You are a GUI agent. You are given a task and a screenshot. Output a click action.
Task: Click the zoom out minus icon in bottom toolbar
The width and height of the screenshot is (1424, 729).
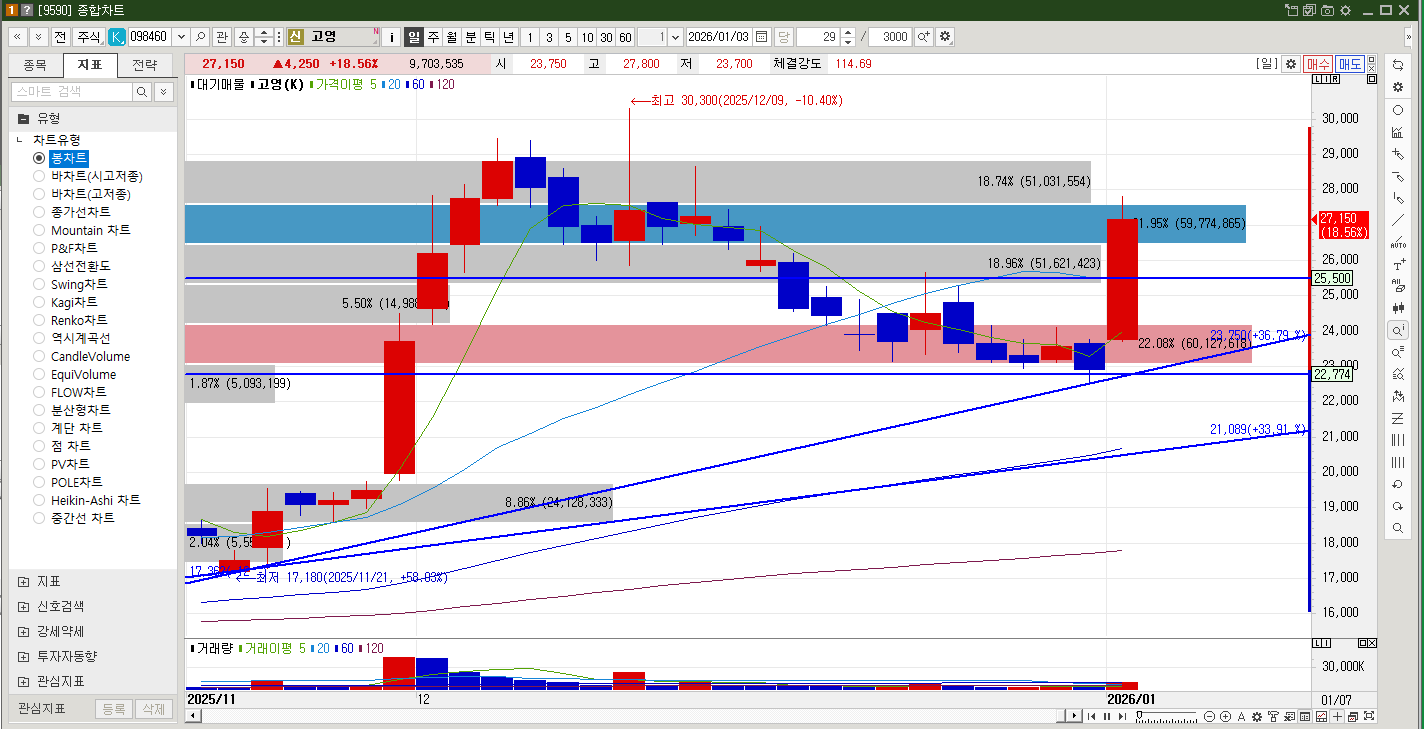tap(1210, 716)
